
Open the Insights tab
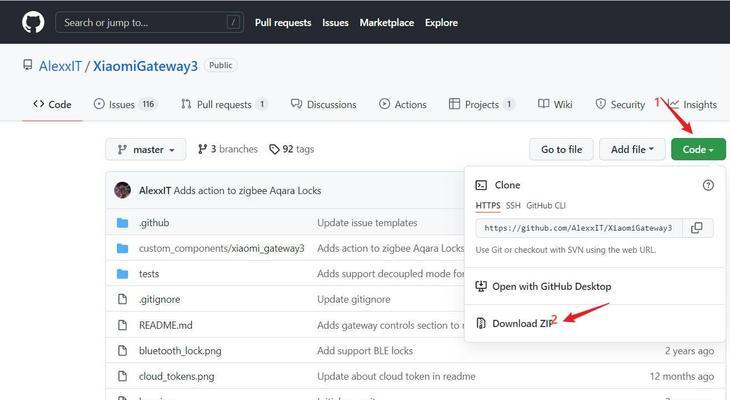[x=693, y=104]
